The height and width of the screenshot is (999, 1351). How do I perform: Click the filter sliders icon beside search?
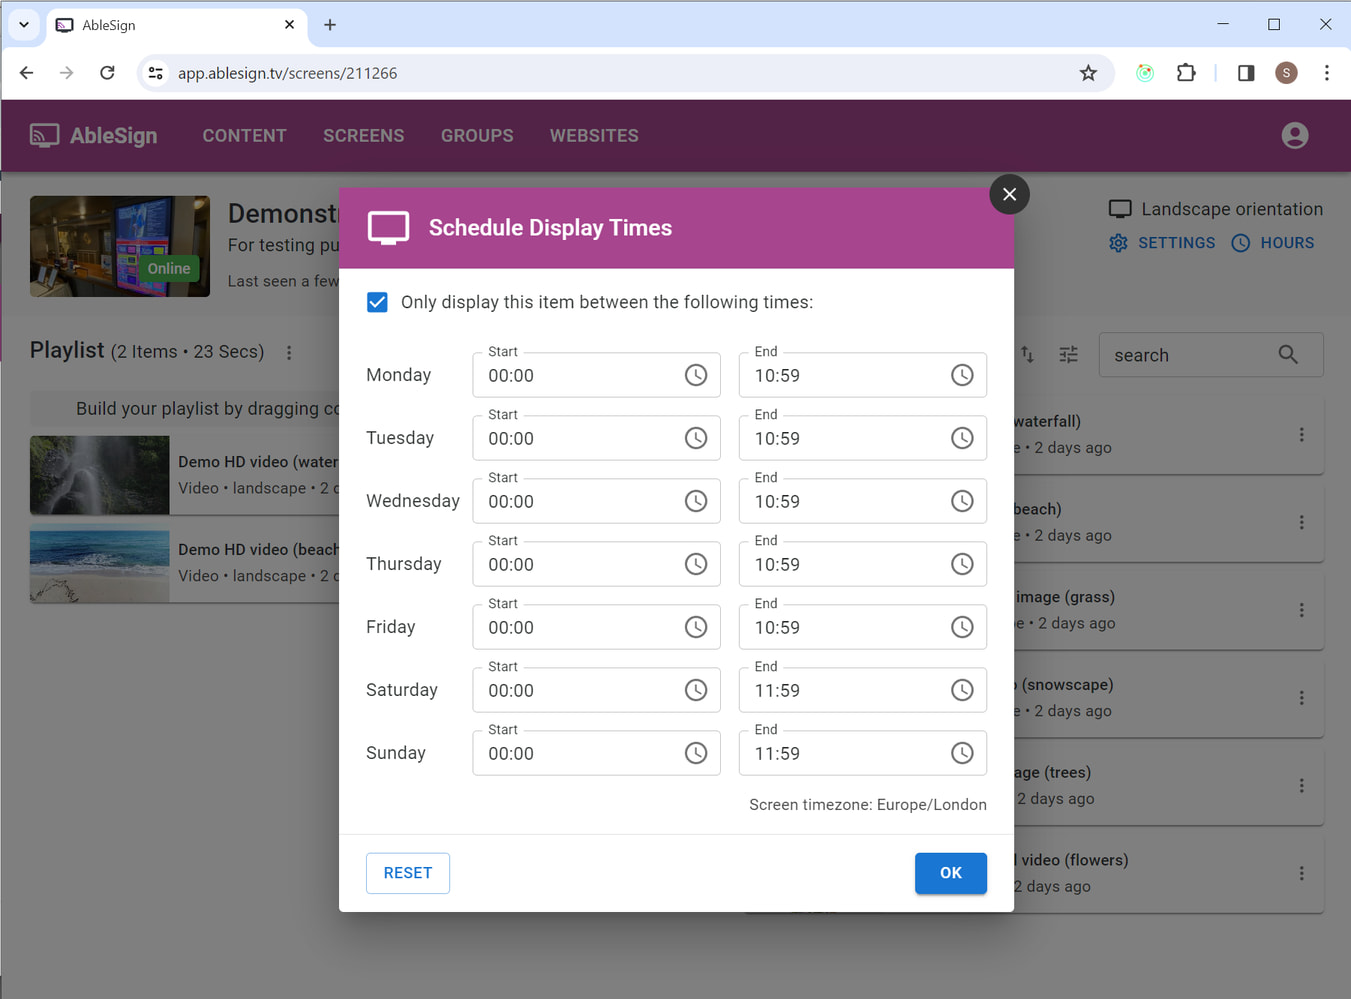(x=1068, y=354)
